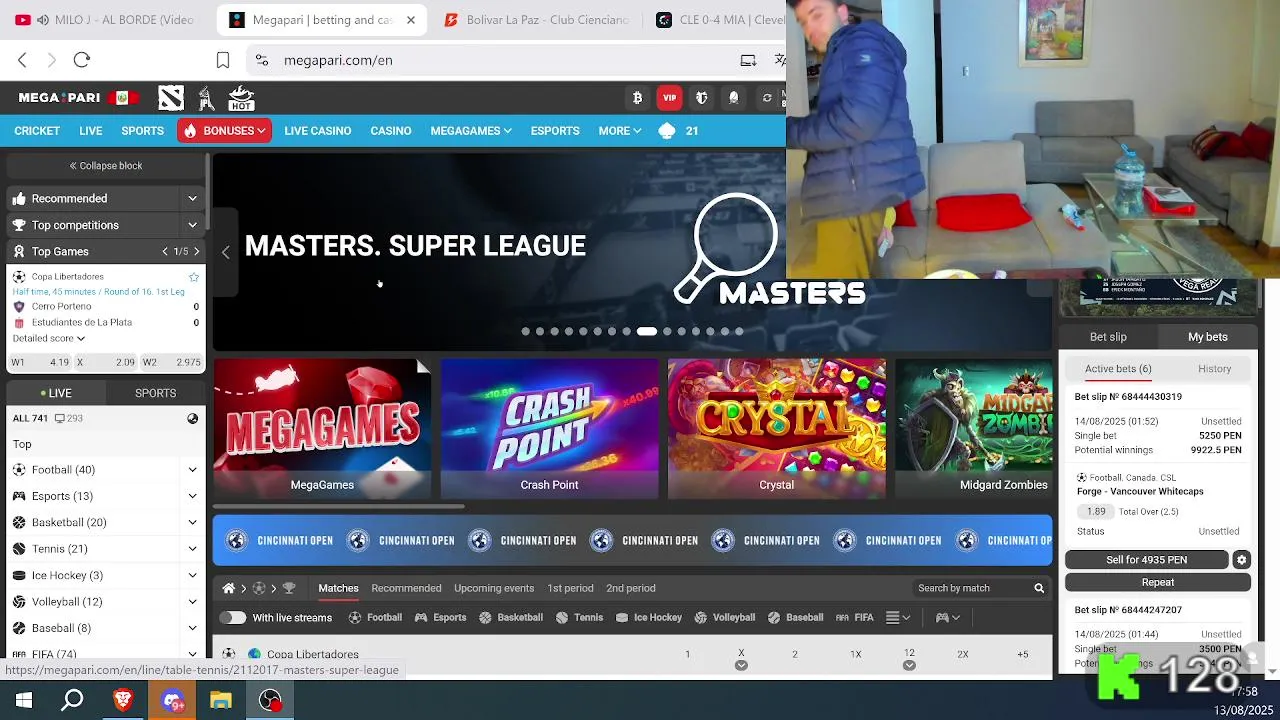The image size is (1280, 720).
Task: Go to previous banner slide arrow
Action: (x=225, y=253)
